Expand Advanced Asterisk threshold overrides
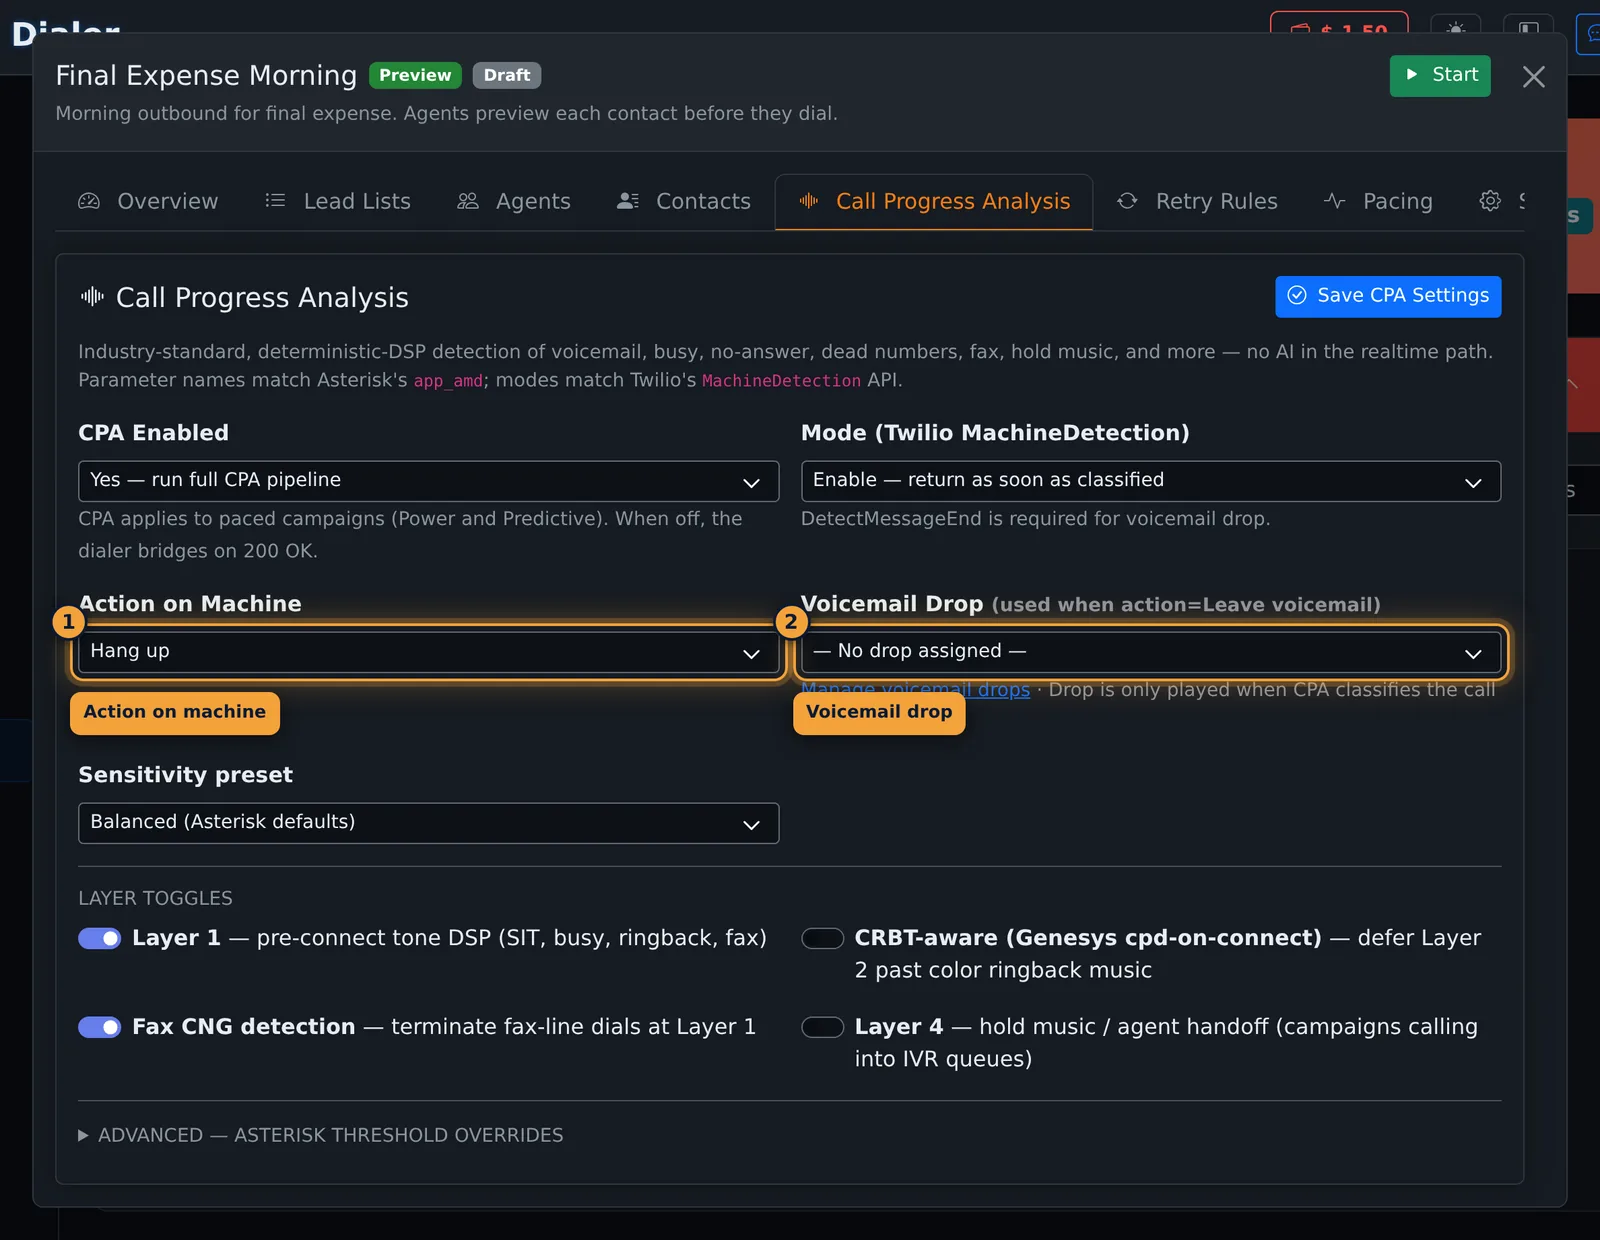 tap(321, 1136)
